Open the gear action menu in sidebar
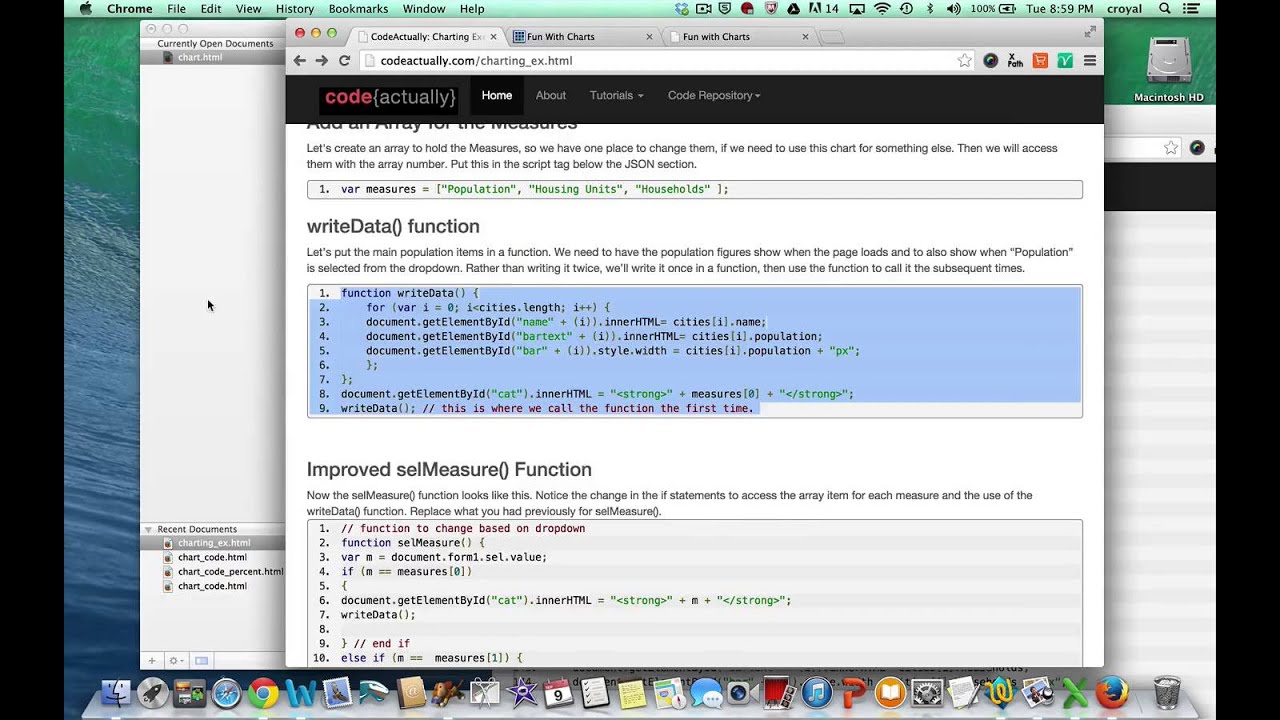1280x720 pixels. [175, 661]
